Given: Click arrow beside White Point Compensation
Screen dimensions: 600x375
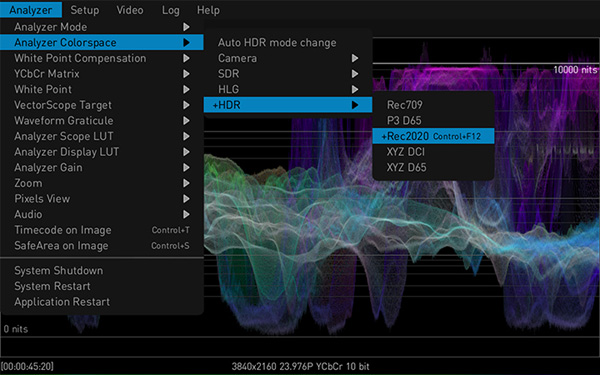Looking at the screenshot, I should pos(186,58).
